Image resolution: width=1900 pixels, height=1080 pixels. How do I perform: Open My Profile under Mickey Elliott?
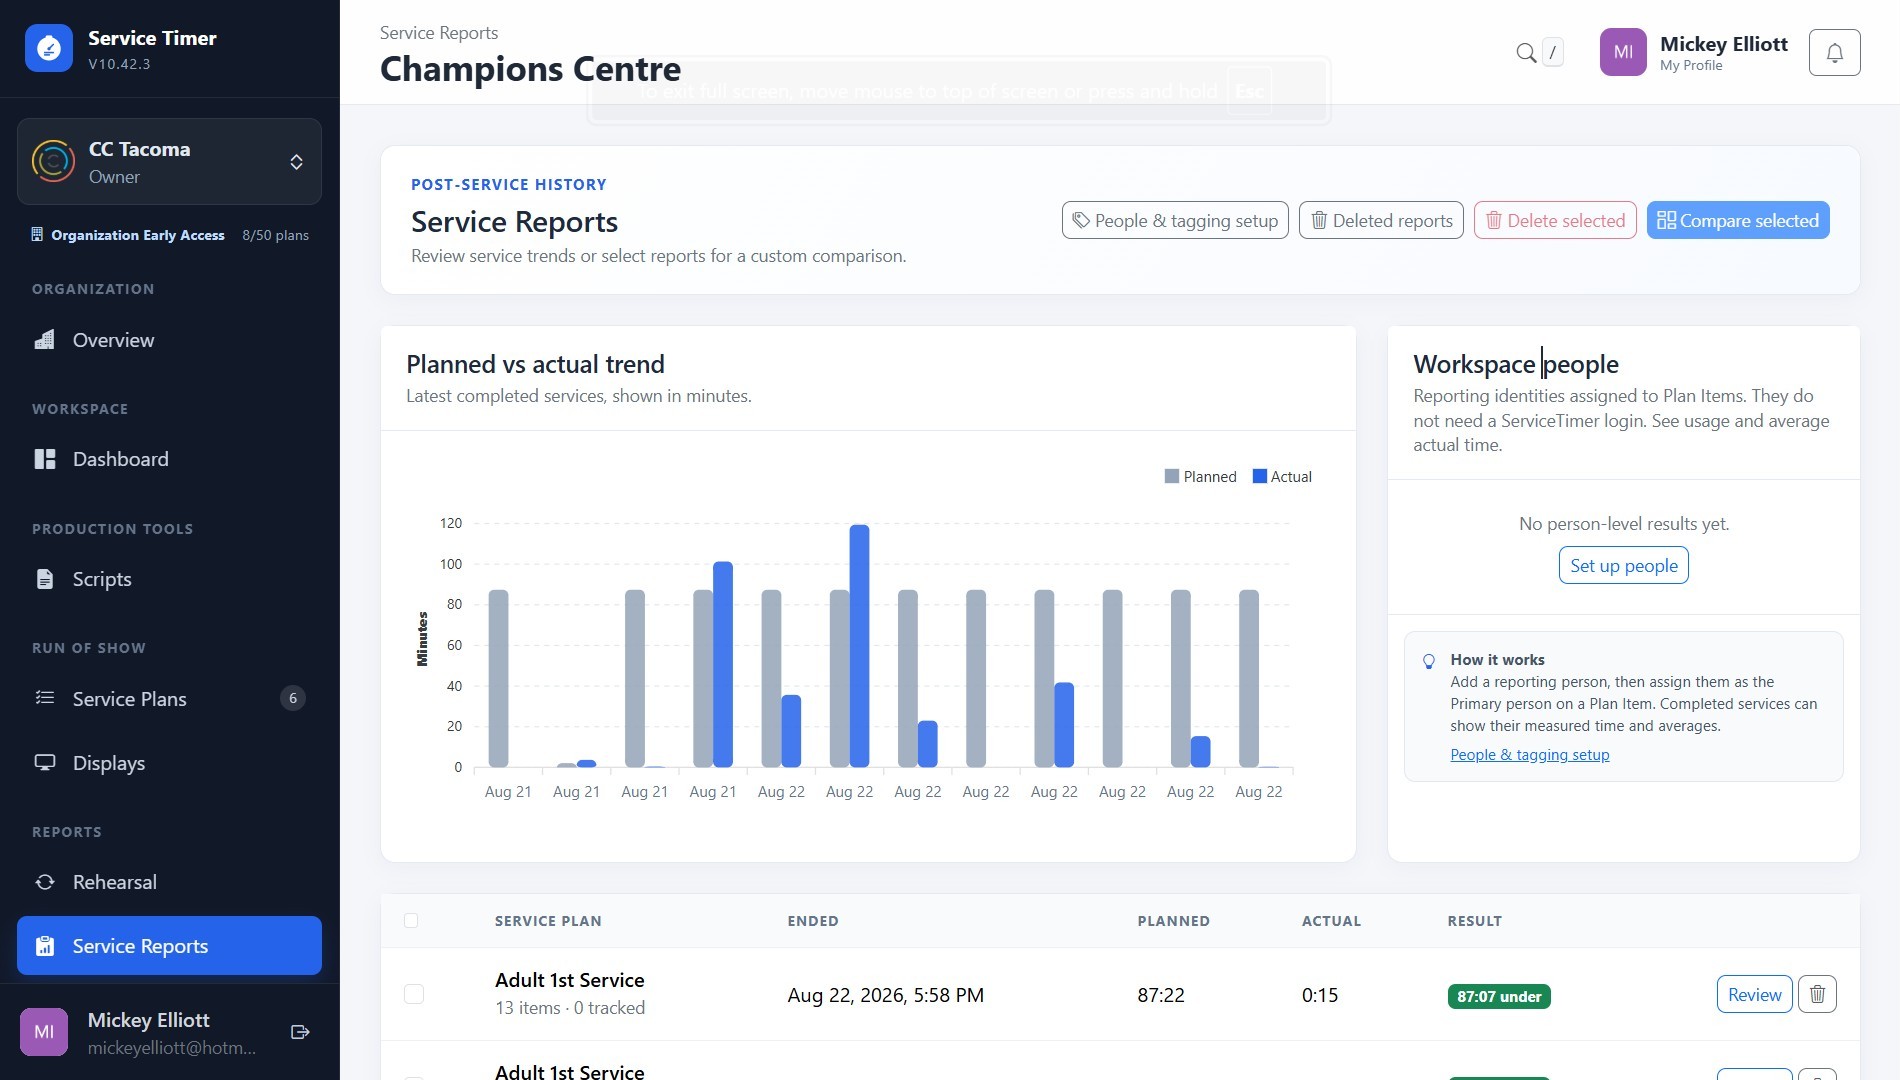coord(1691,65)
